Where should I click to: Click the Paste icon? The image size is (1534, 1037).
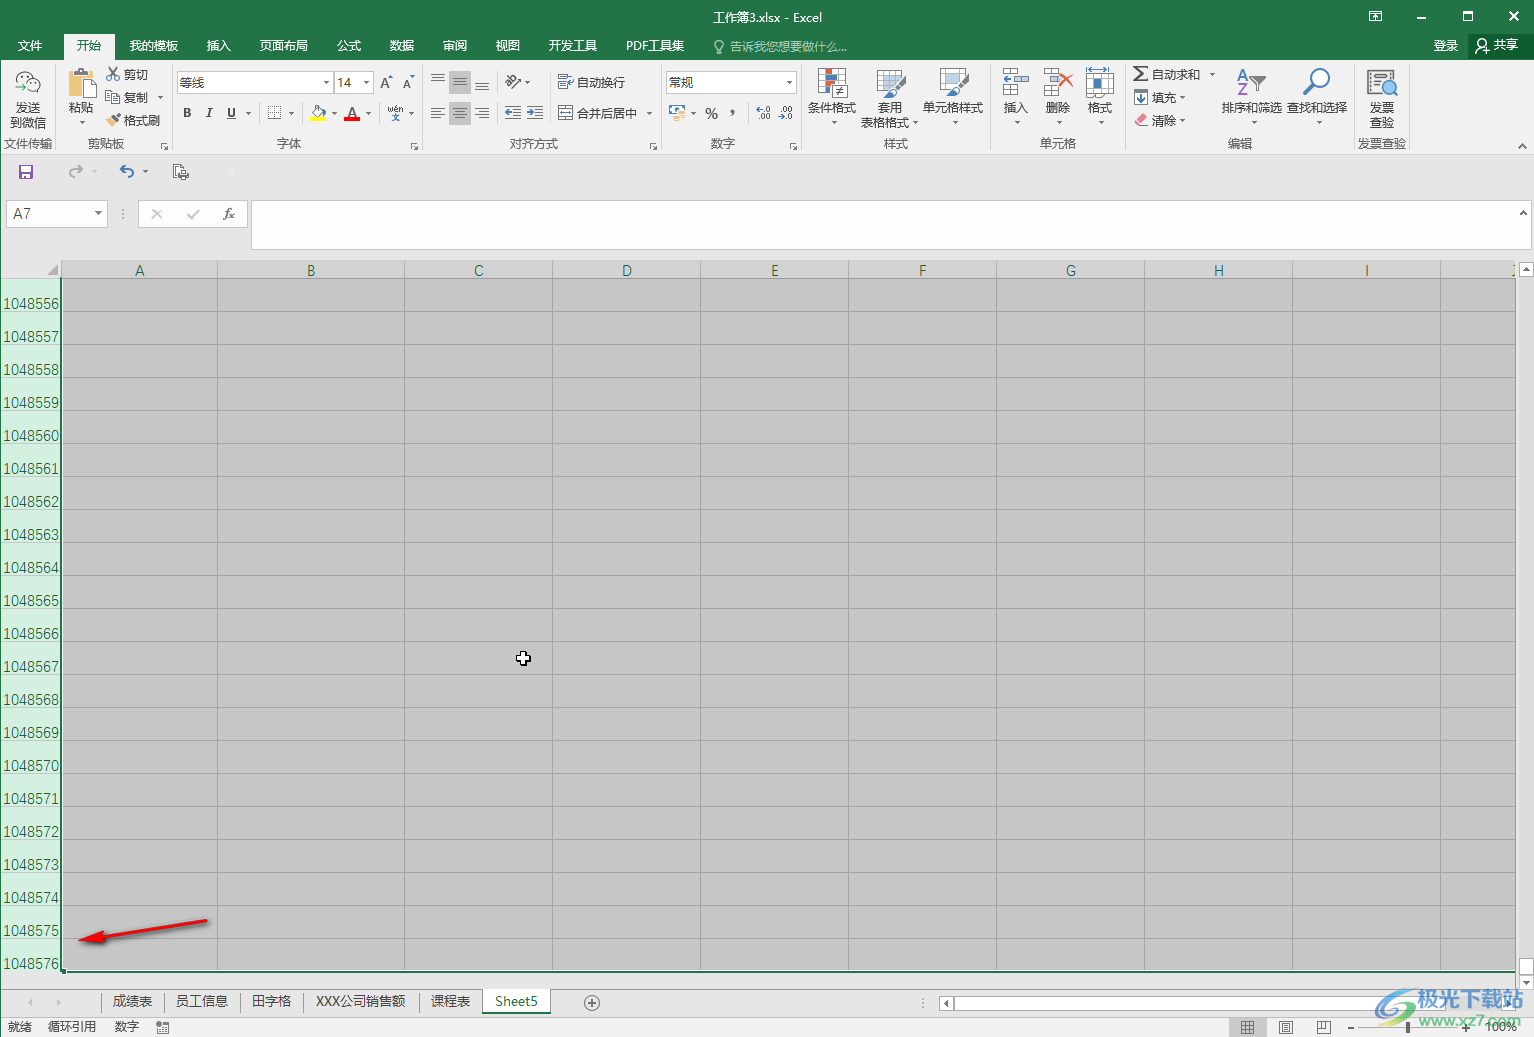pos(81,84)
